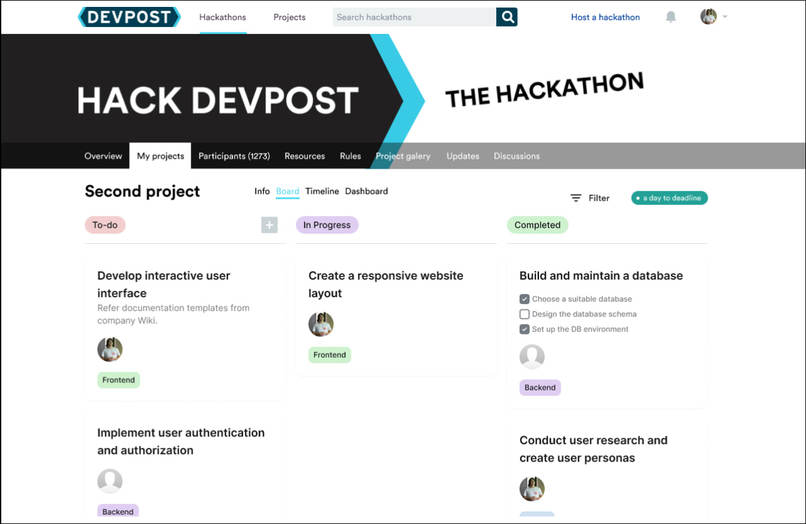The width and height of the screenshot is (806, 524).
Task: Click the a day to deadline badge
Action: pos(669,198)
